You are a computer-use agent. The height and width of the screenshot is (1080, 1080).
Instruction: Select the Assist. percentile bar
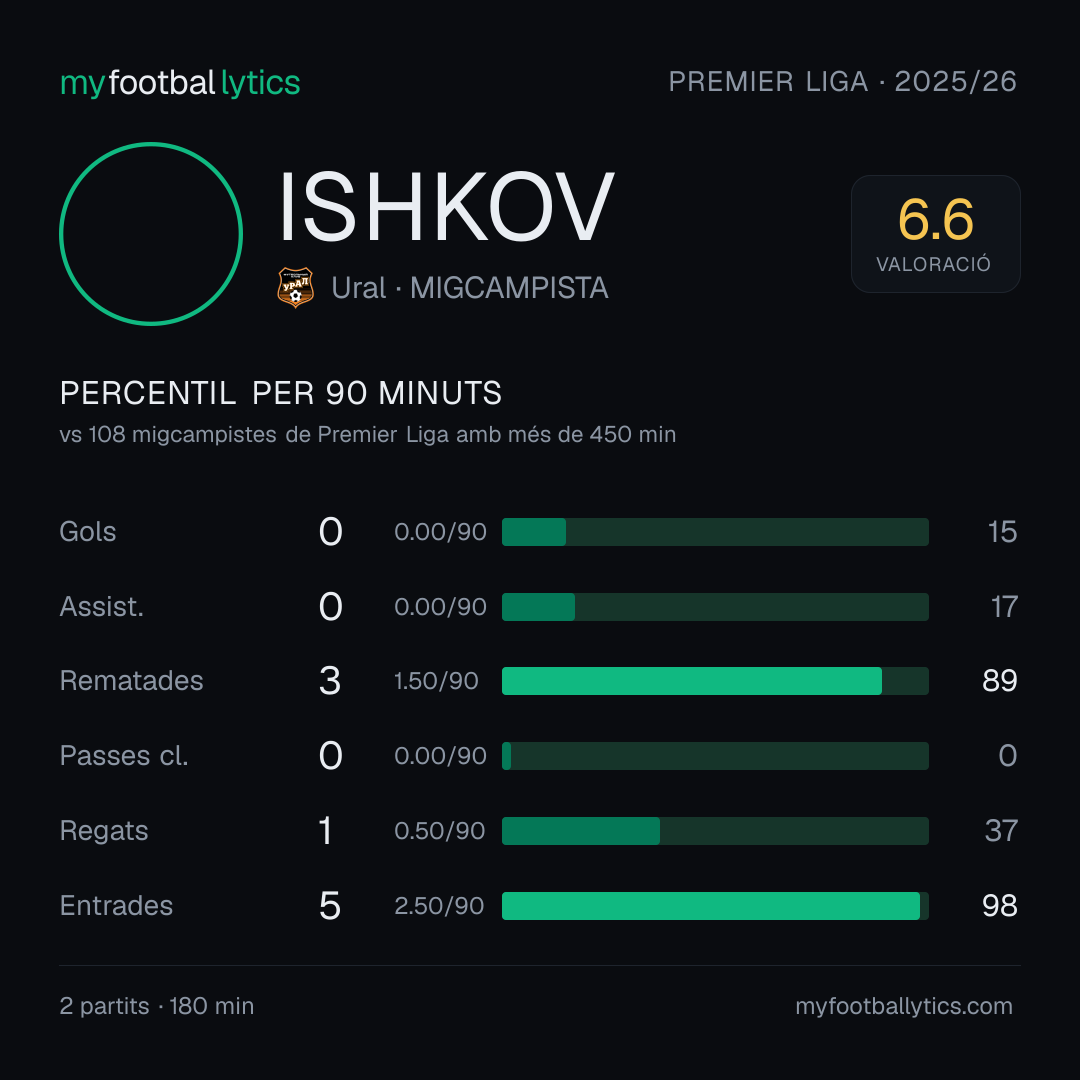coord(715,607)
